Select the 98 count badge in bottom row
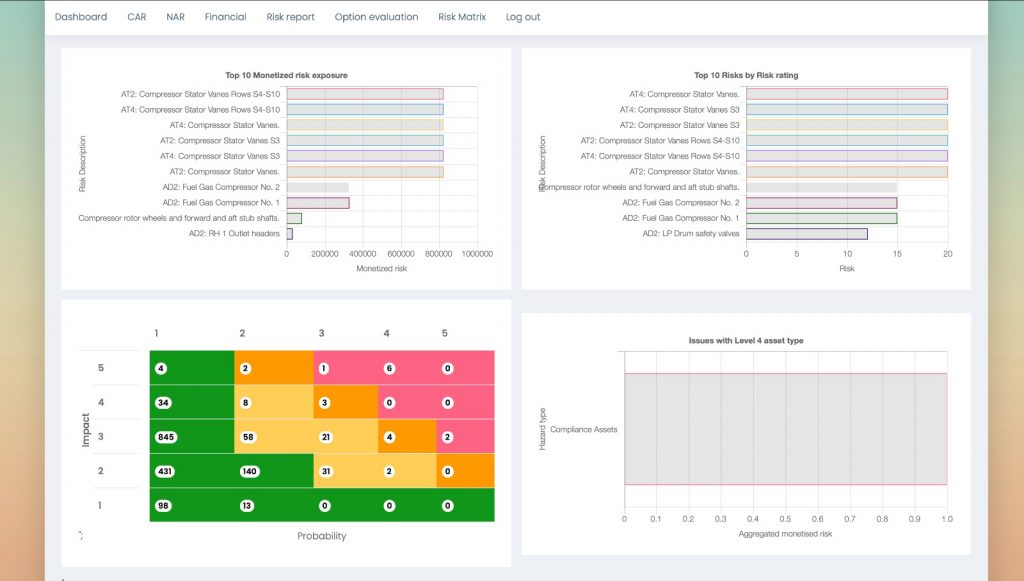Image resolution: width=1024 pixels, height=581 pixels. tap(163, 505)
